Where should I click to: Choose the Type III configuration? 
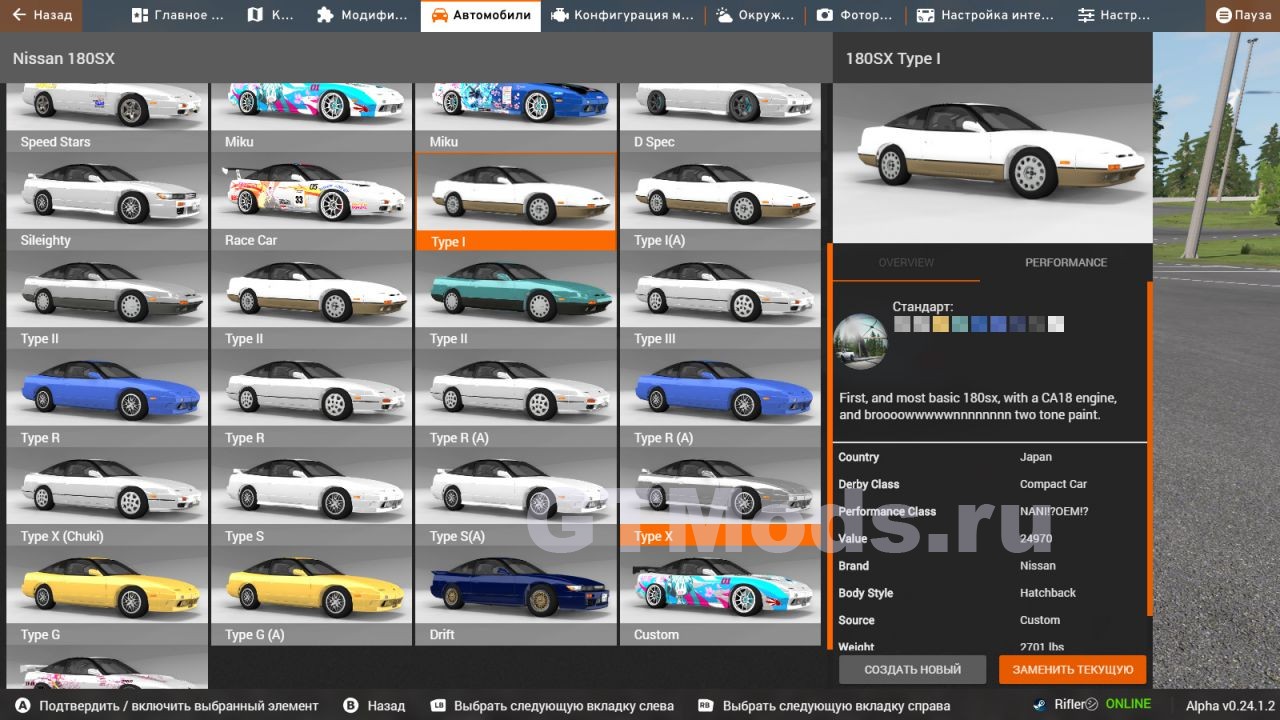tap(720, 300)
